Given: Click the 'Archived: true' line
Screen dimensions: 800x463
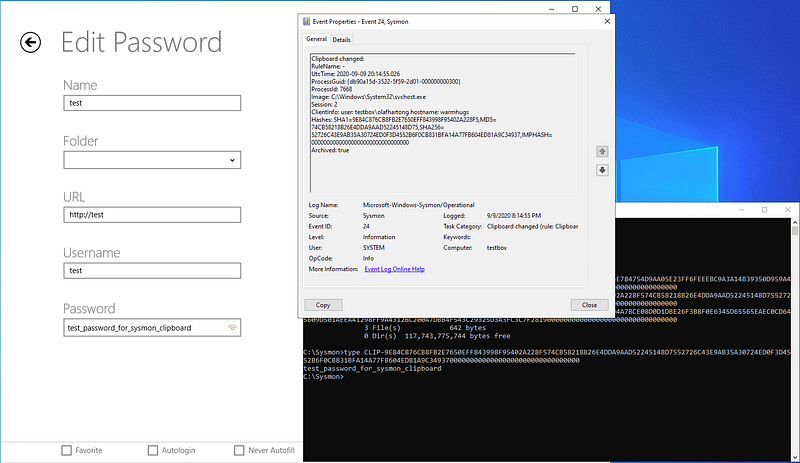Looking at the screenshot, I should (x=330, y=151).
